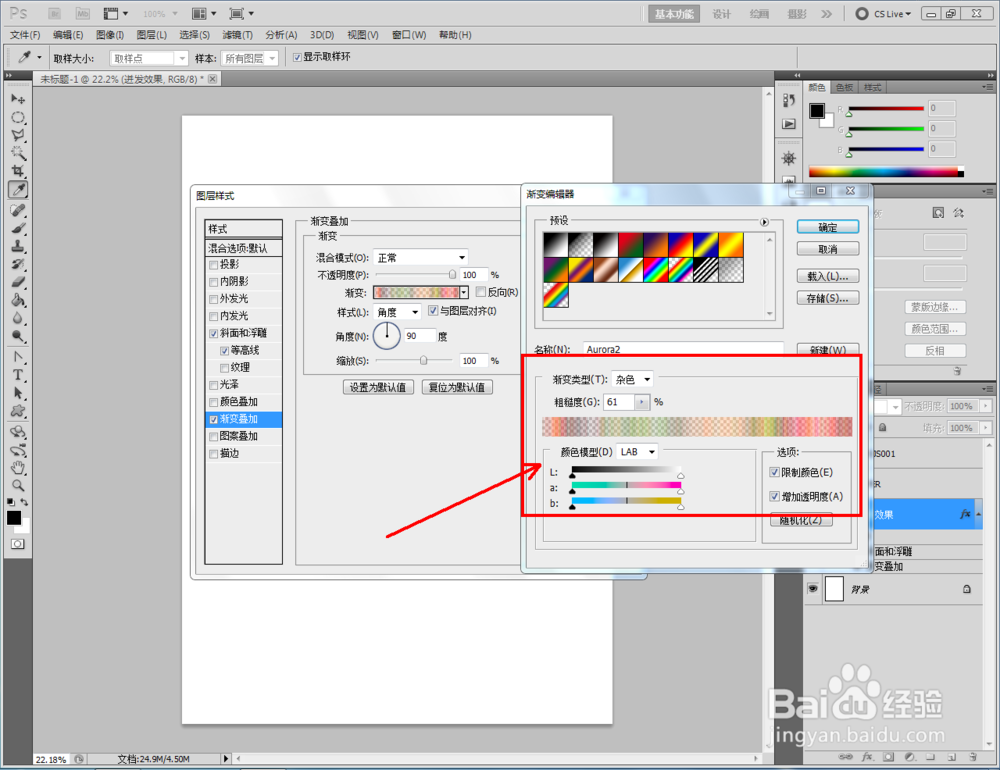Select the Move tool

click(18, 100)
